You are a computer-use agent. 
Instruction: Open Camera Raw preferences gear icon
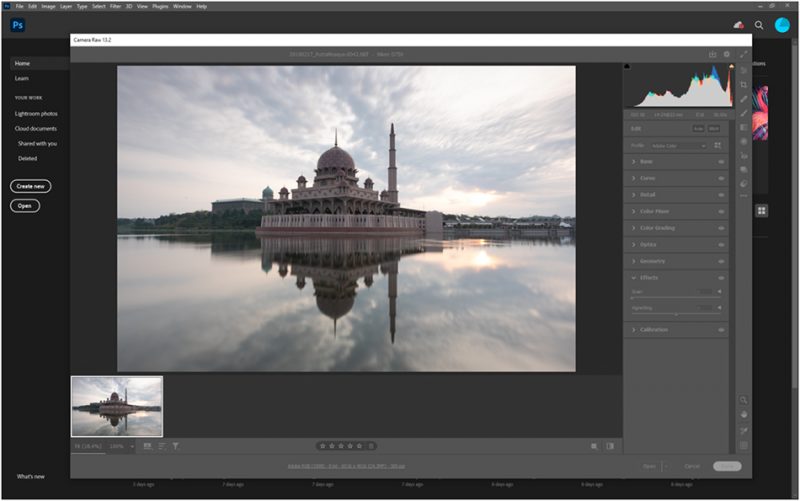coord(727,54)
